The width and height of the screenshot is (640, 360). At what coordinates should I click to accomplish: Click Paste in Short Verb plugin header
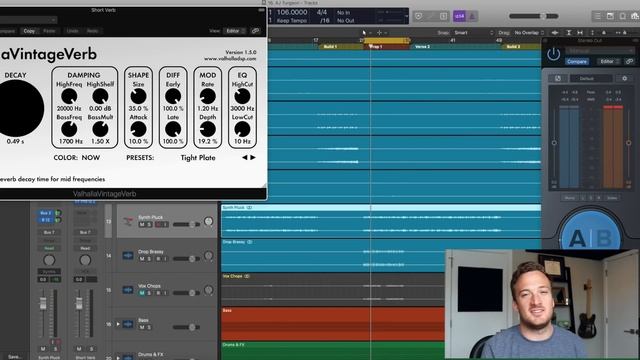(x=49, y=31)
